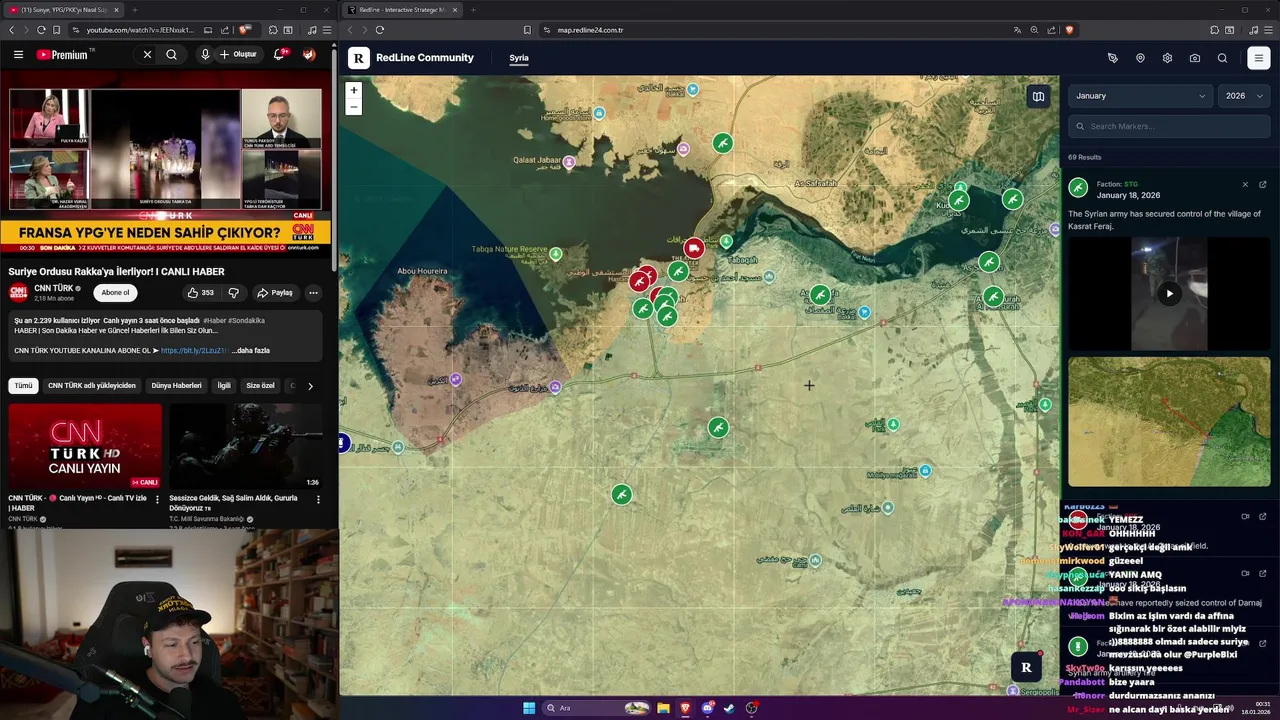Open Brave browser from taskbar
Image resolution: width=1280 pixels, height=720 pixels.
[686, 708]
